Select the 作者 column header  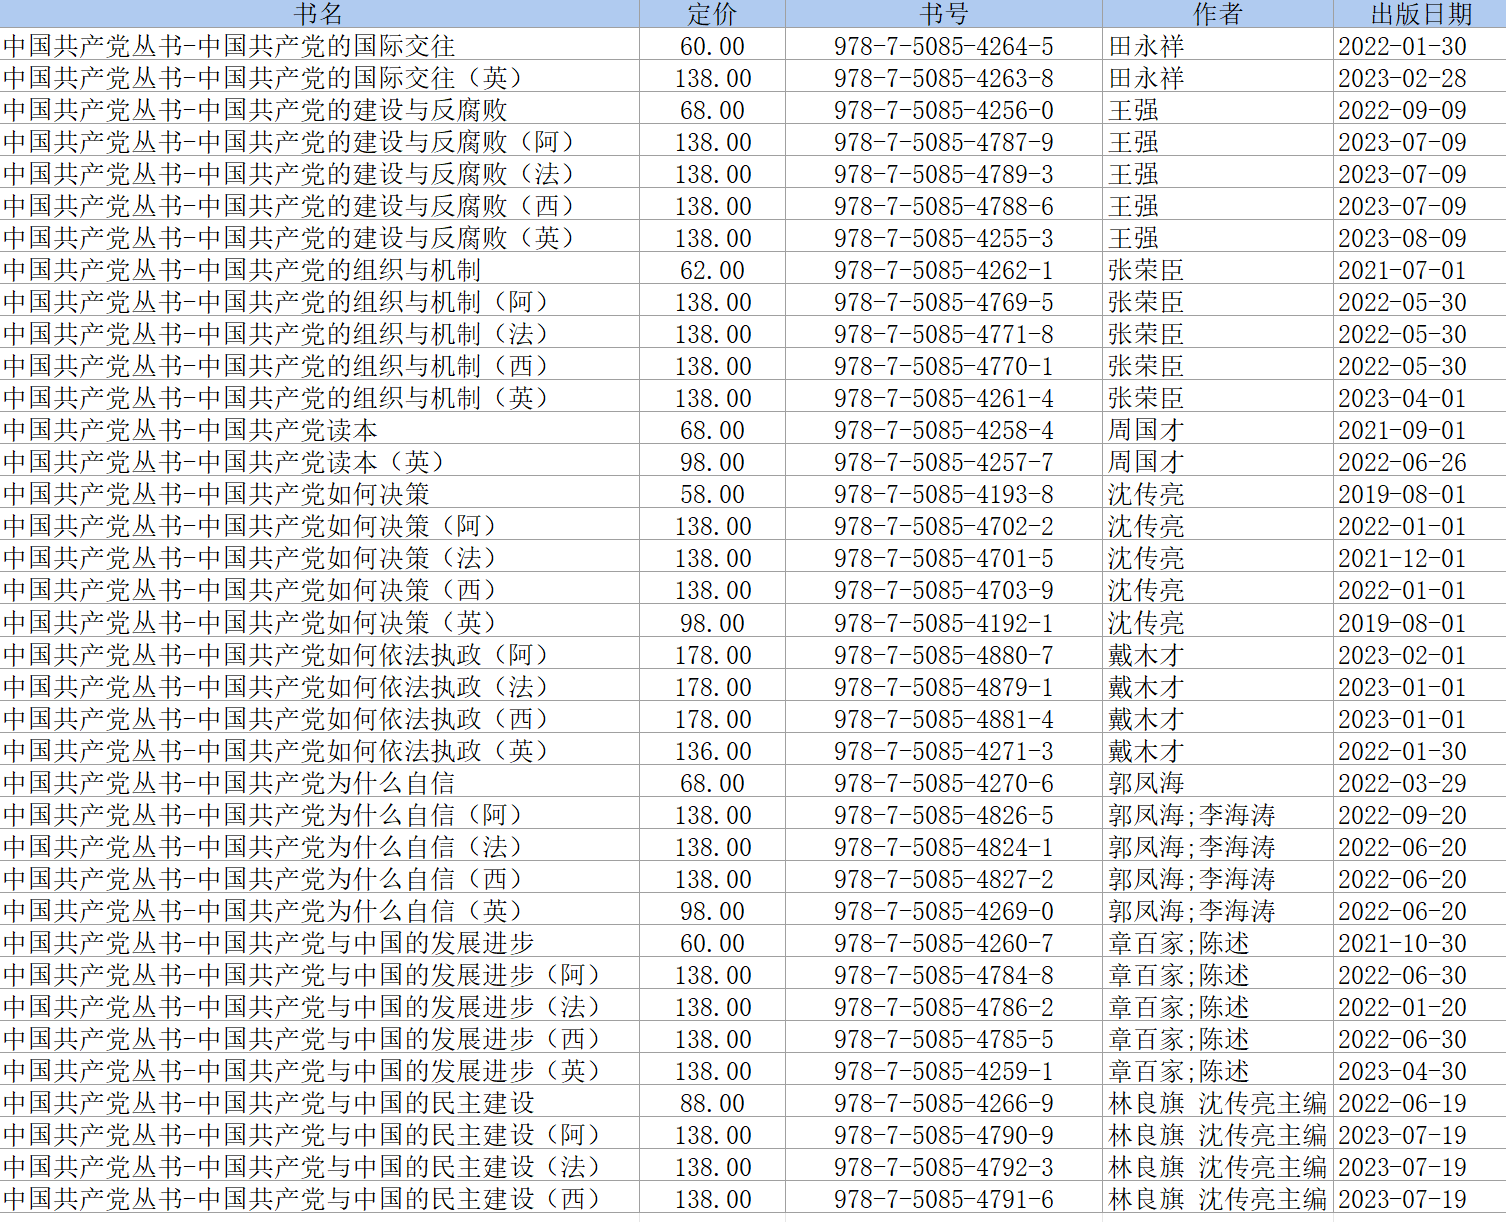pyautogui.click(x=1217, y=14)
